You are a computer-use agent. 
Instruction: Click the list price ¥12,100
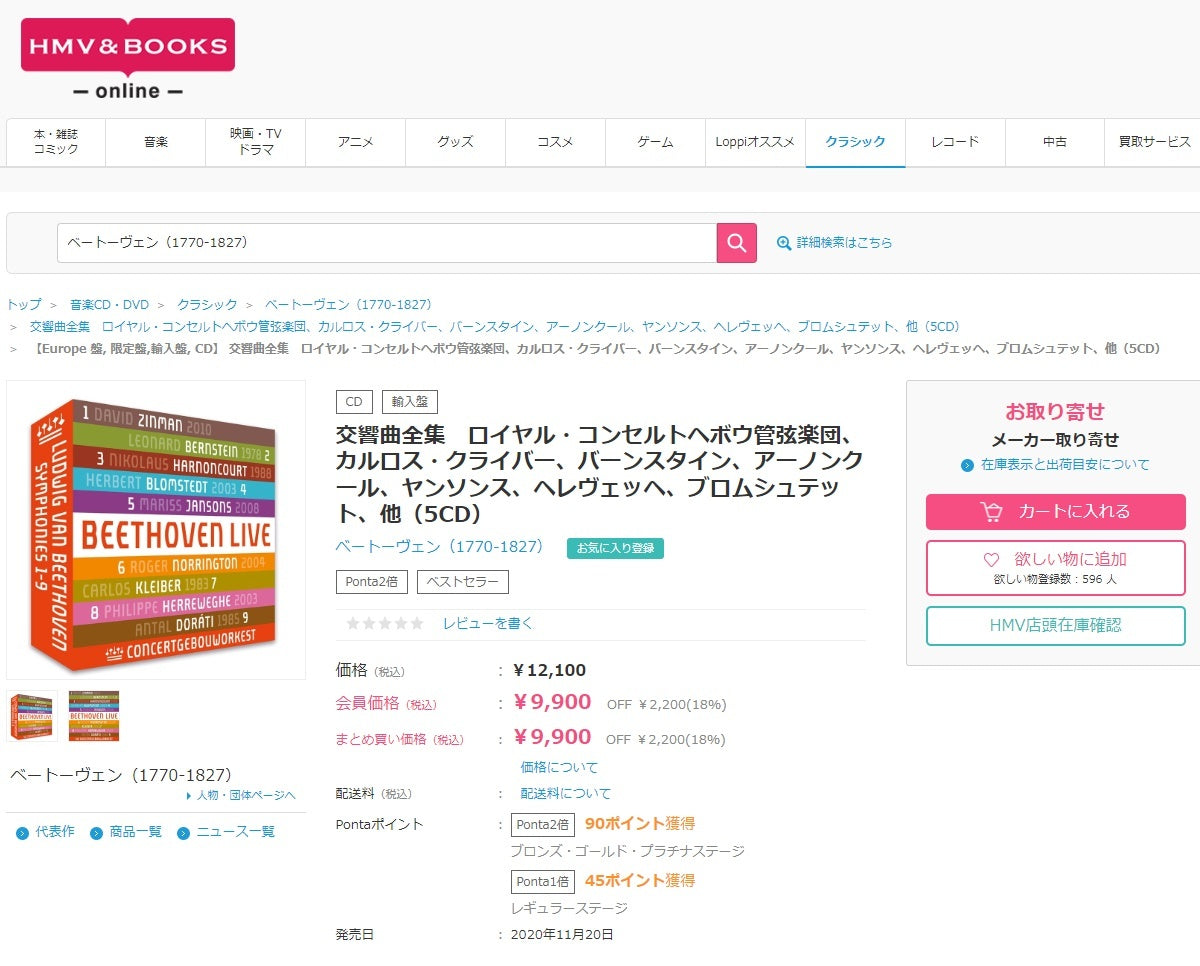pos(549,670)
